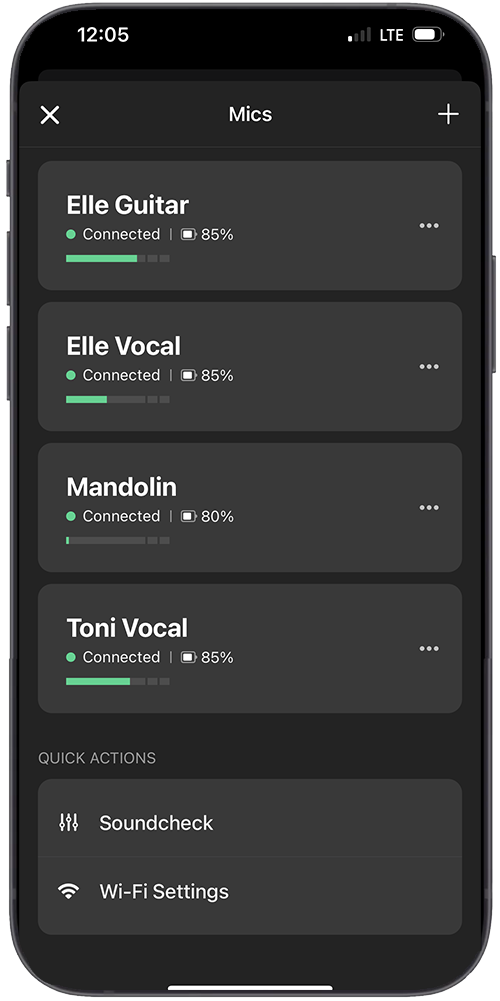Select the Elle Guitar mic name

point(128,206)
